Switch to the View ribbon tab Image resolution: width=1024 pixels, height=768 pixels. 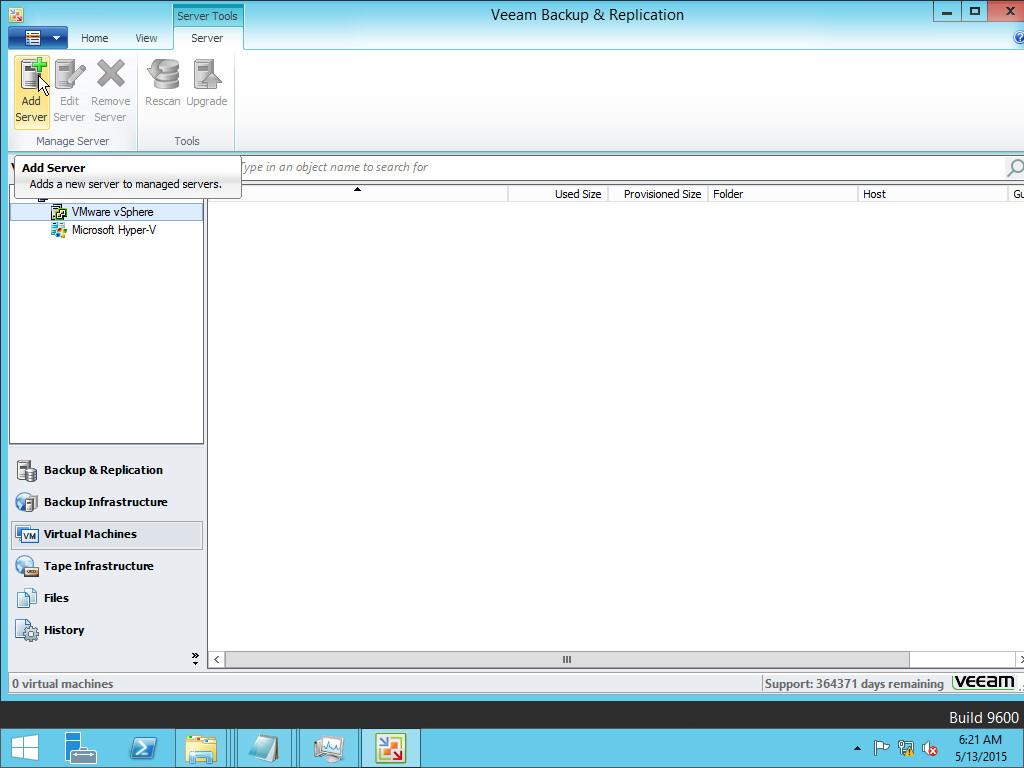pyautogui.click(x=146, y=38)
